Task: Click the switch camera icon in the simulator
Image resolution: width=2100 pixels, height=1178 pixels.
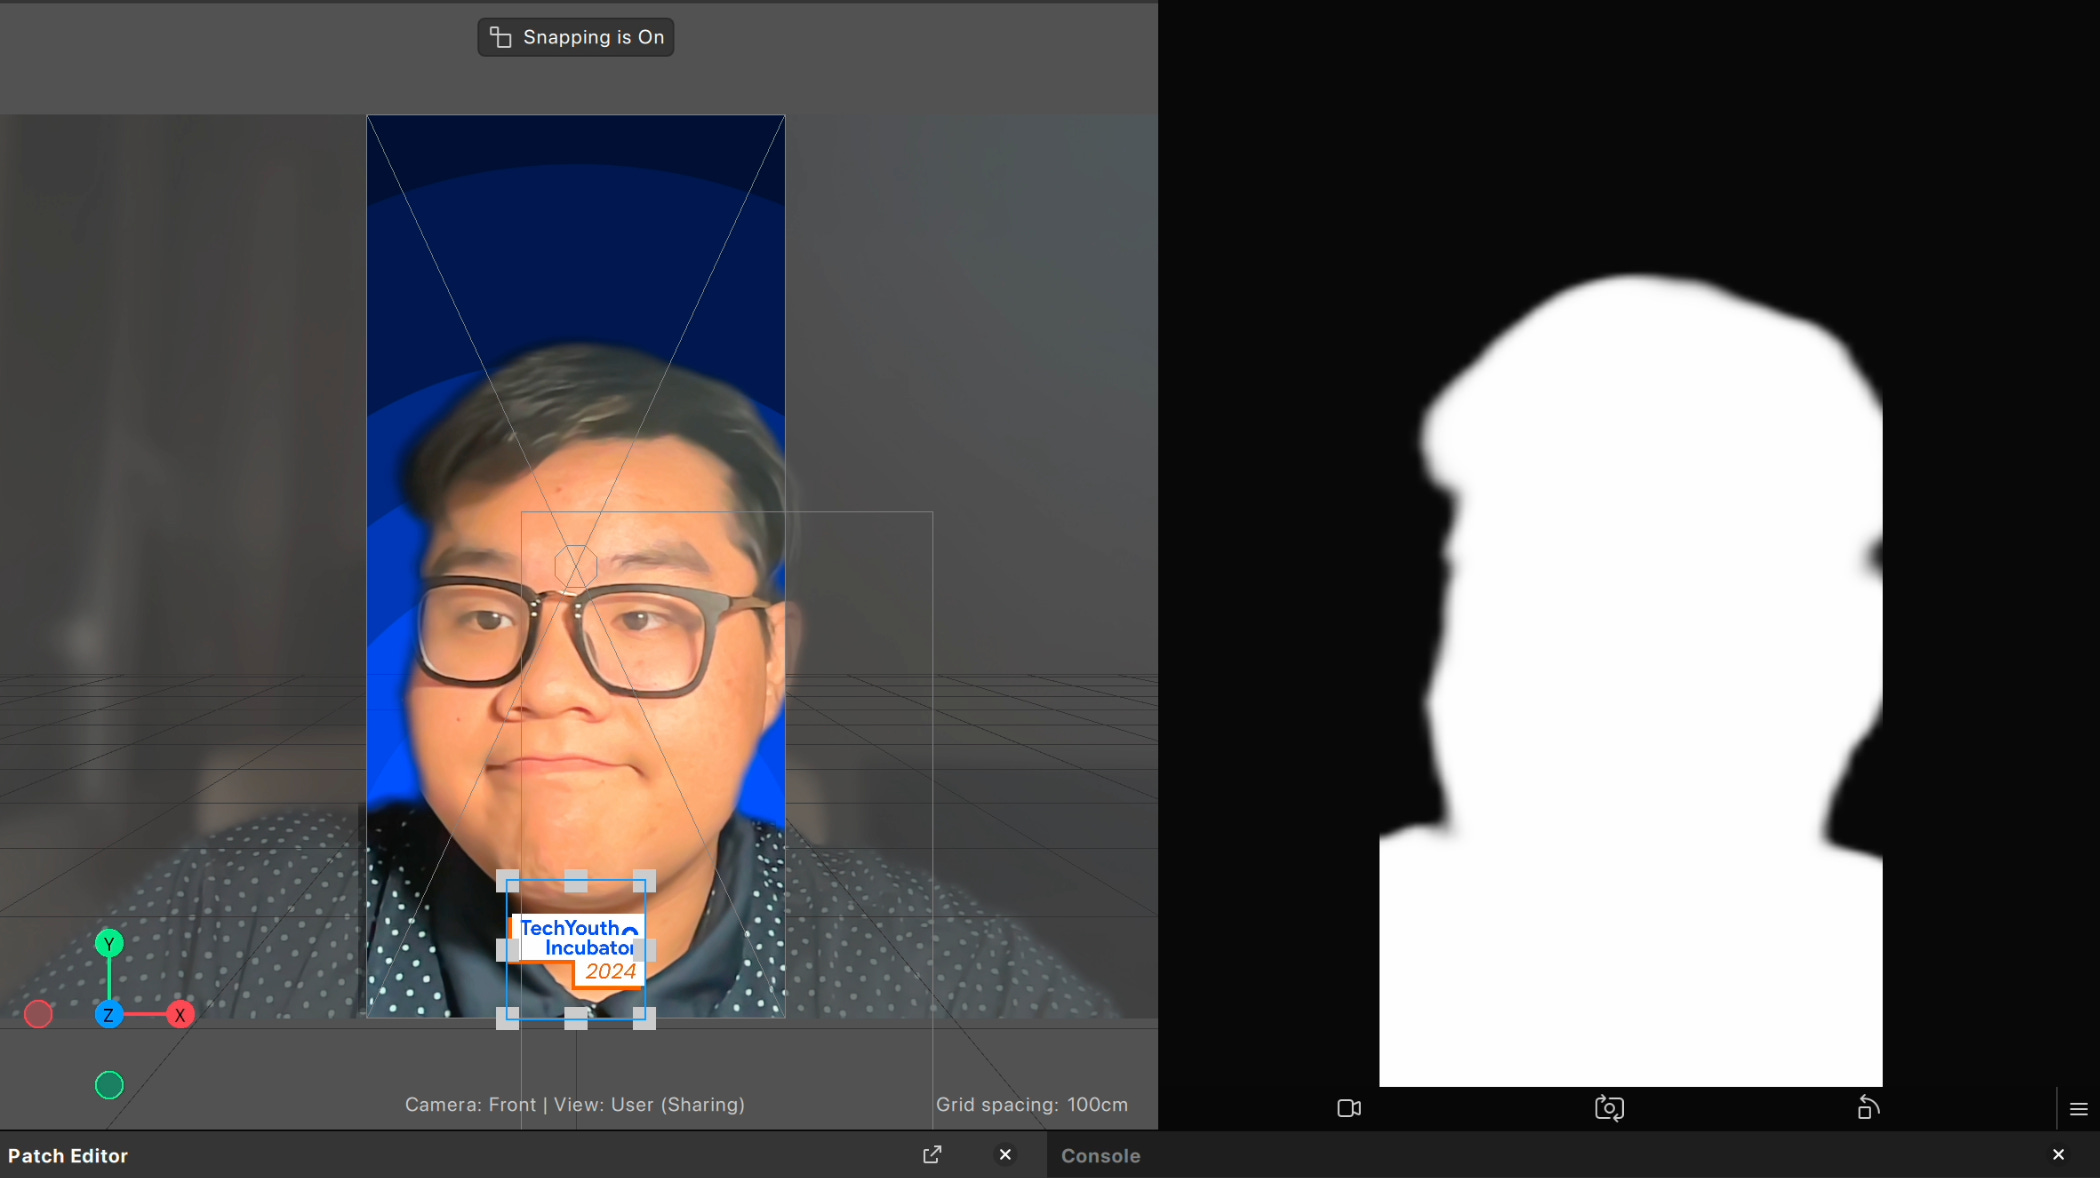Action: 1609,1108
